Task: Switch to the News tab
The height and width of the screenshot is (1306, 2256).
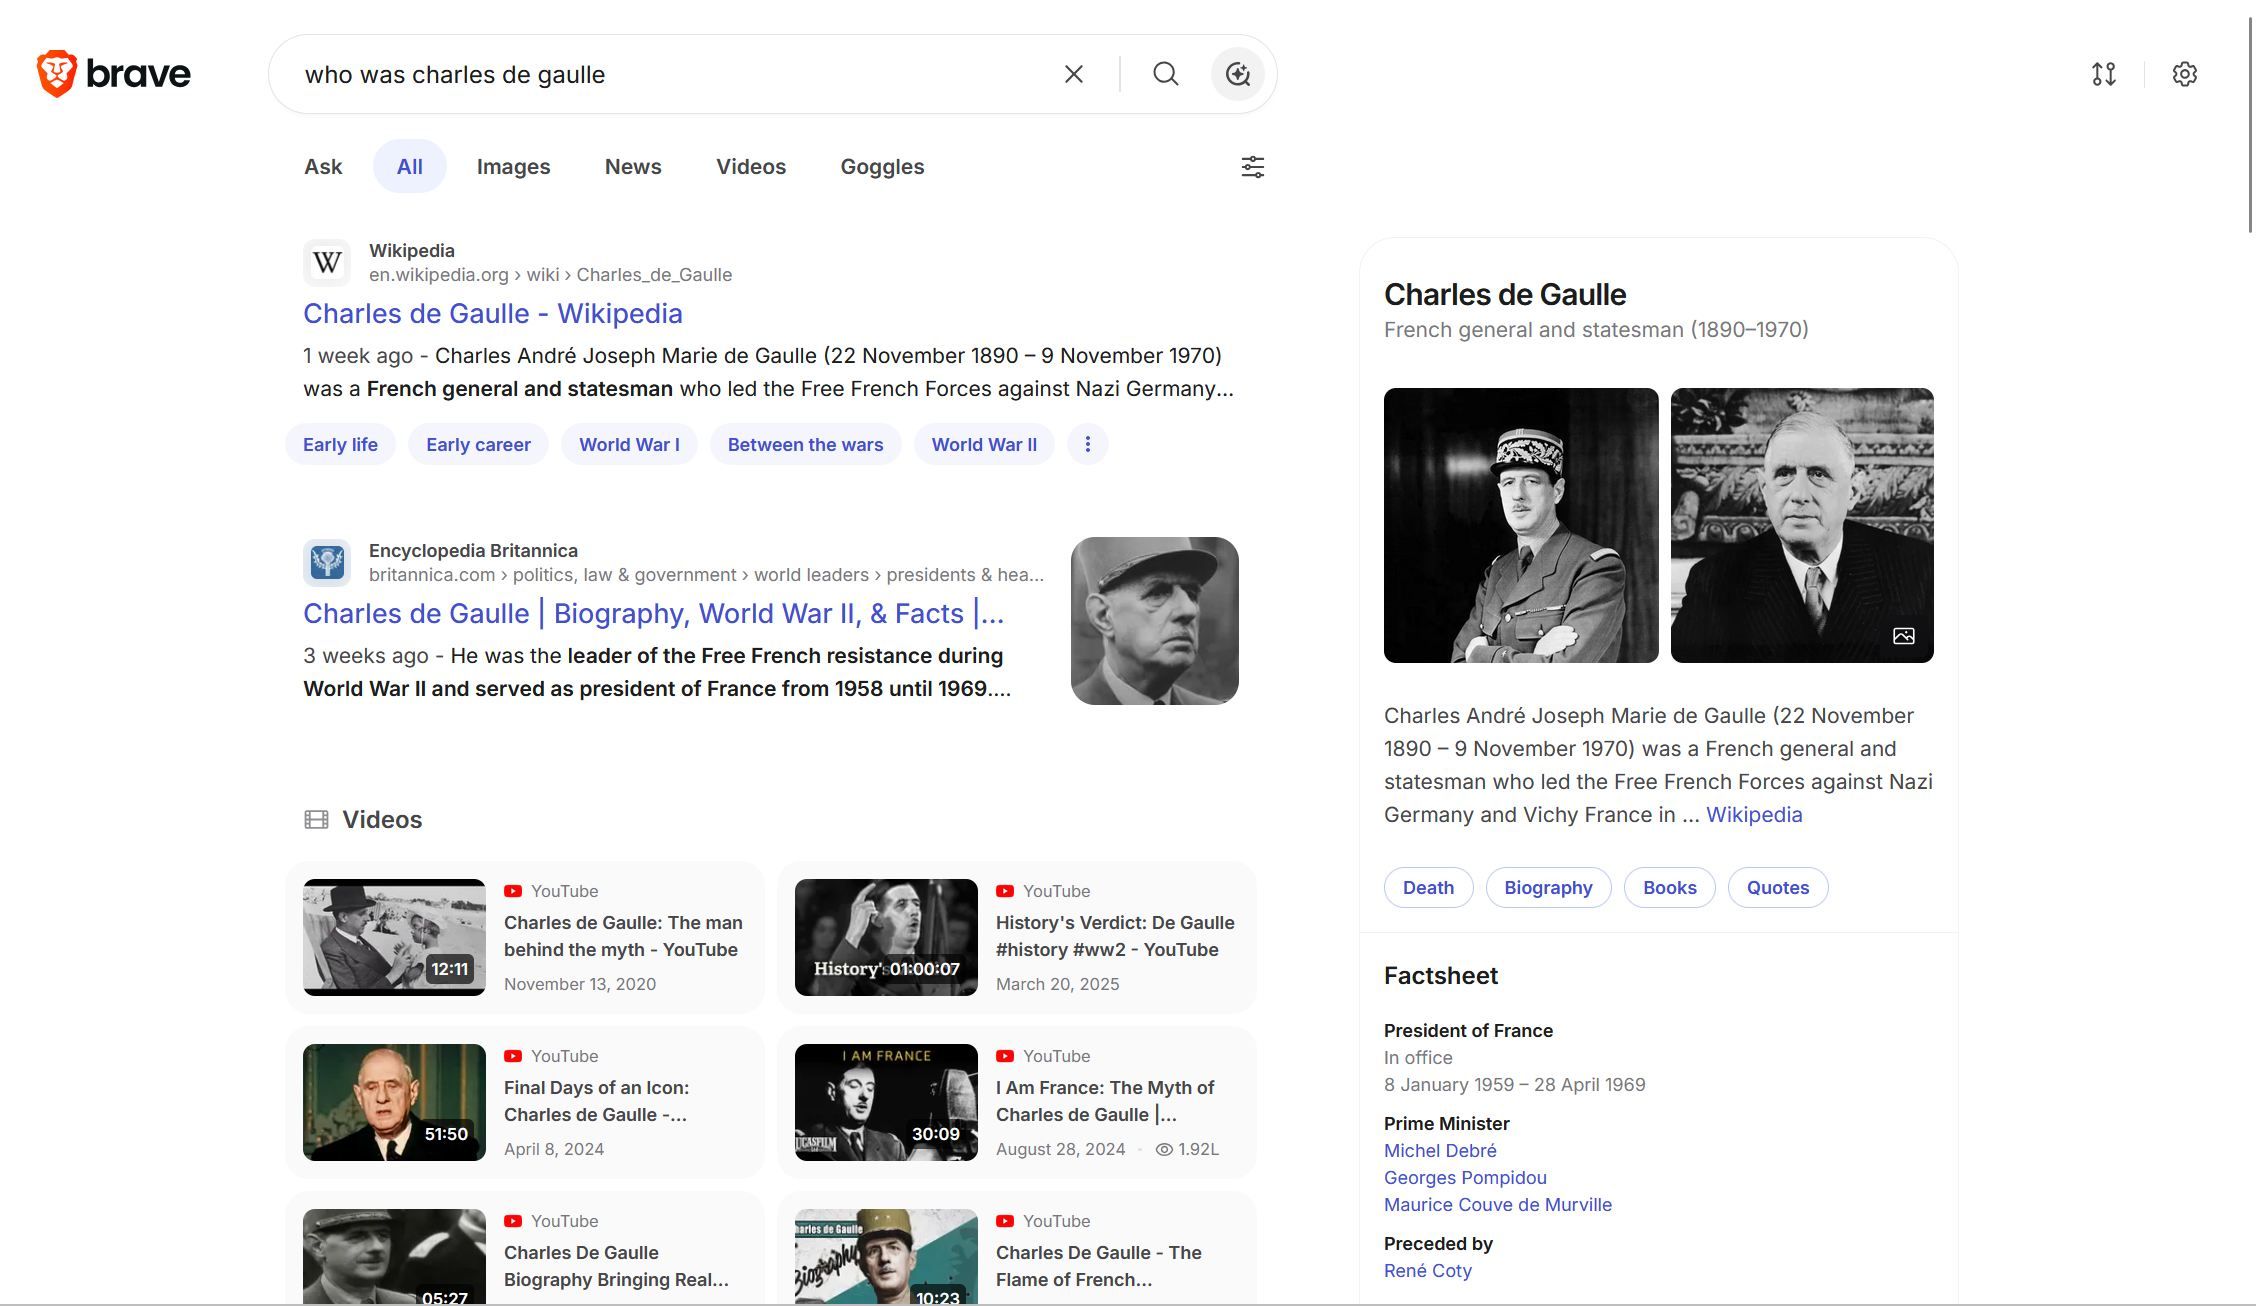Action: (633, 167)
